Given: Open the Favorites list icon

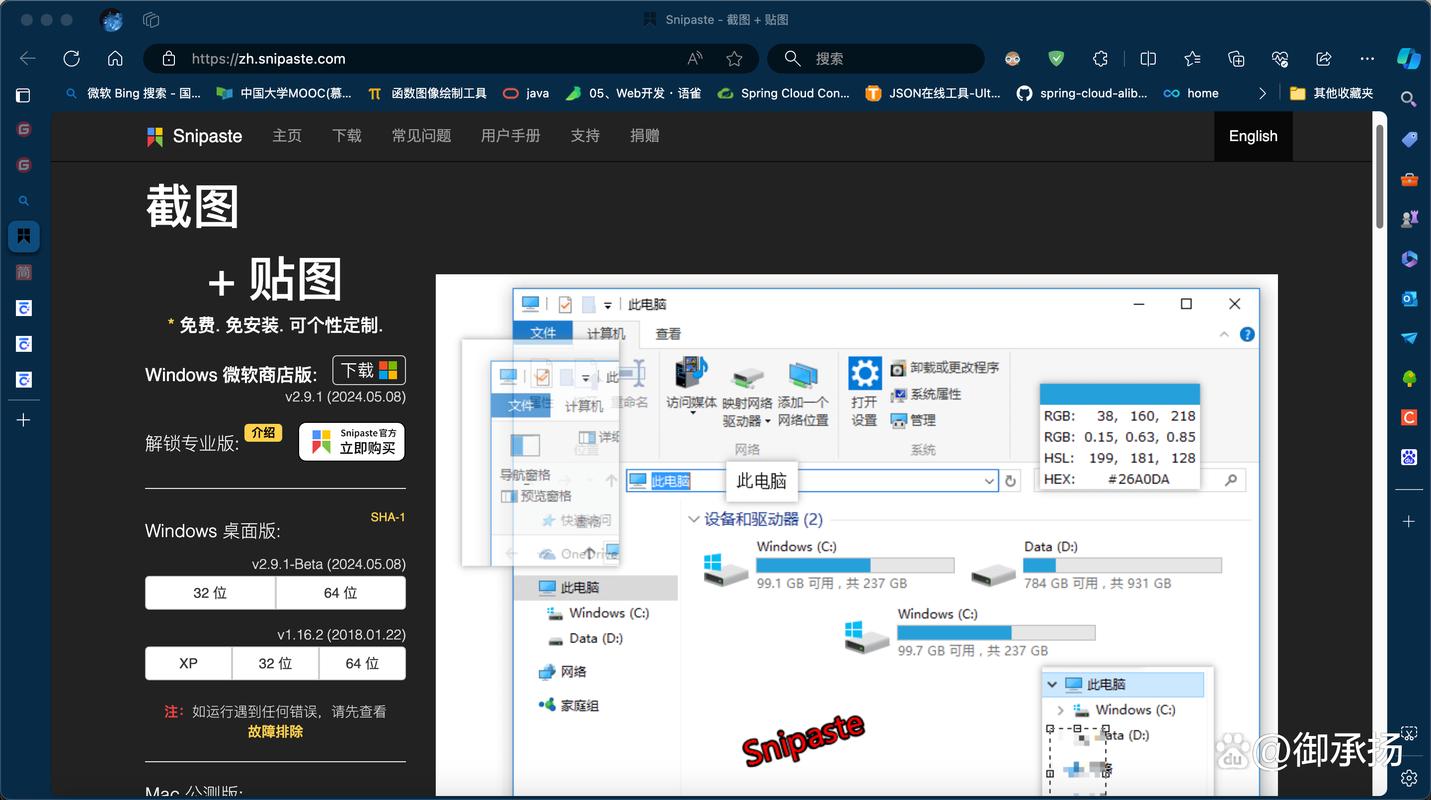Looking at the screenshot, I should click(x=1192, y=59).
